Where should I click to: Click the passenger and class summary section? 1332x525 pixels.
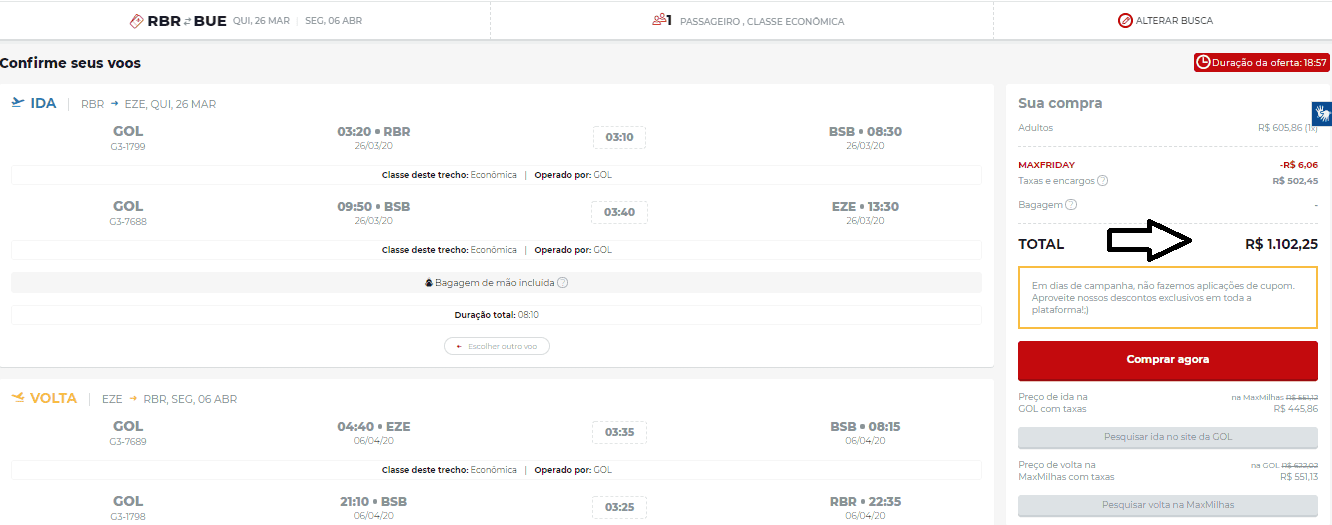click(x=748, y=21)
